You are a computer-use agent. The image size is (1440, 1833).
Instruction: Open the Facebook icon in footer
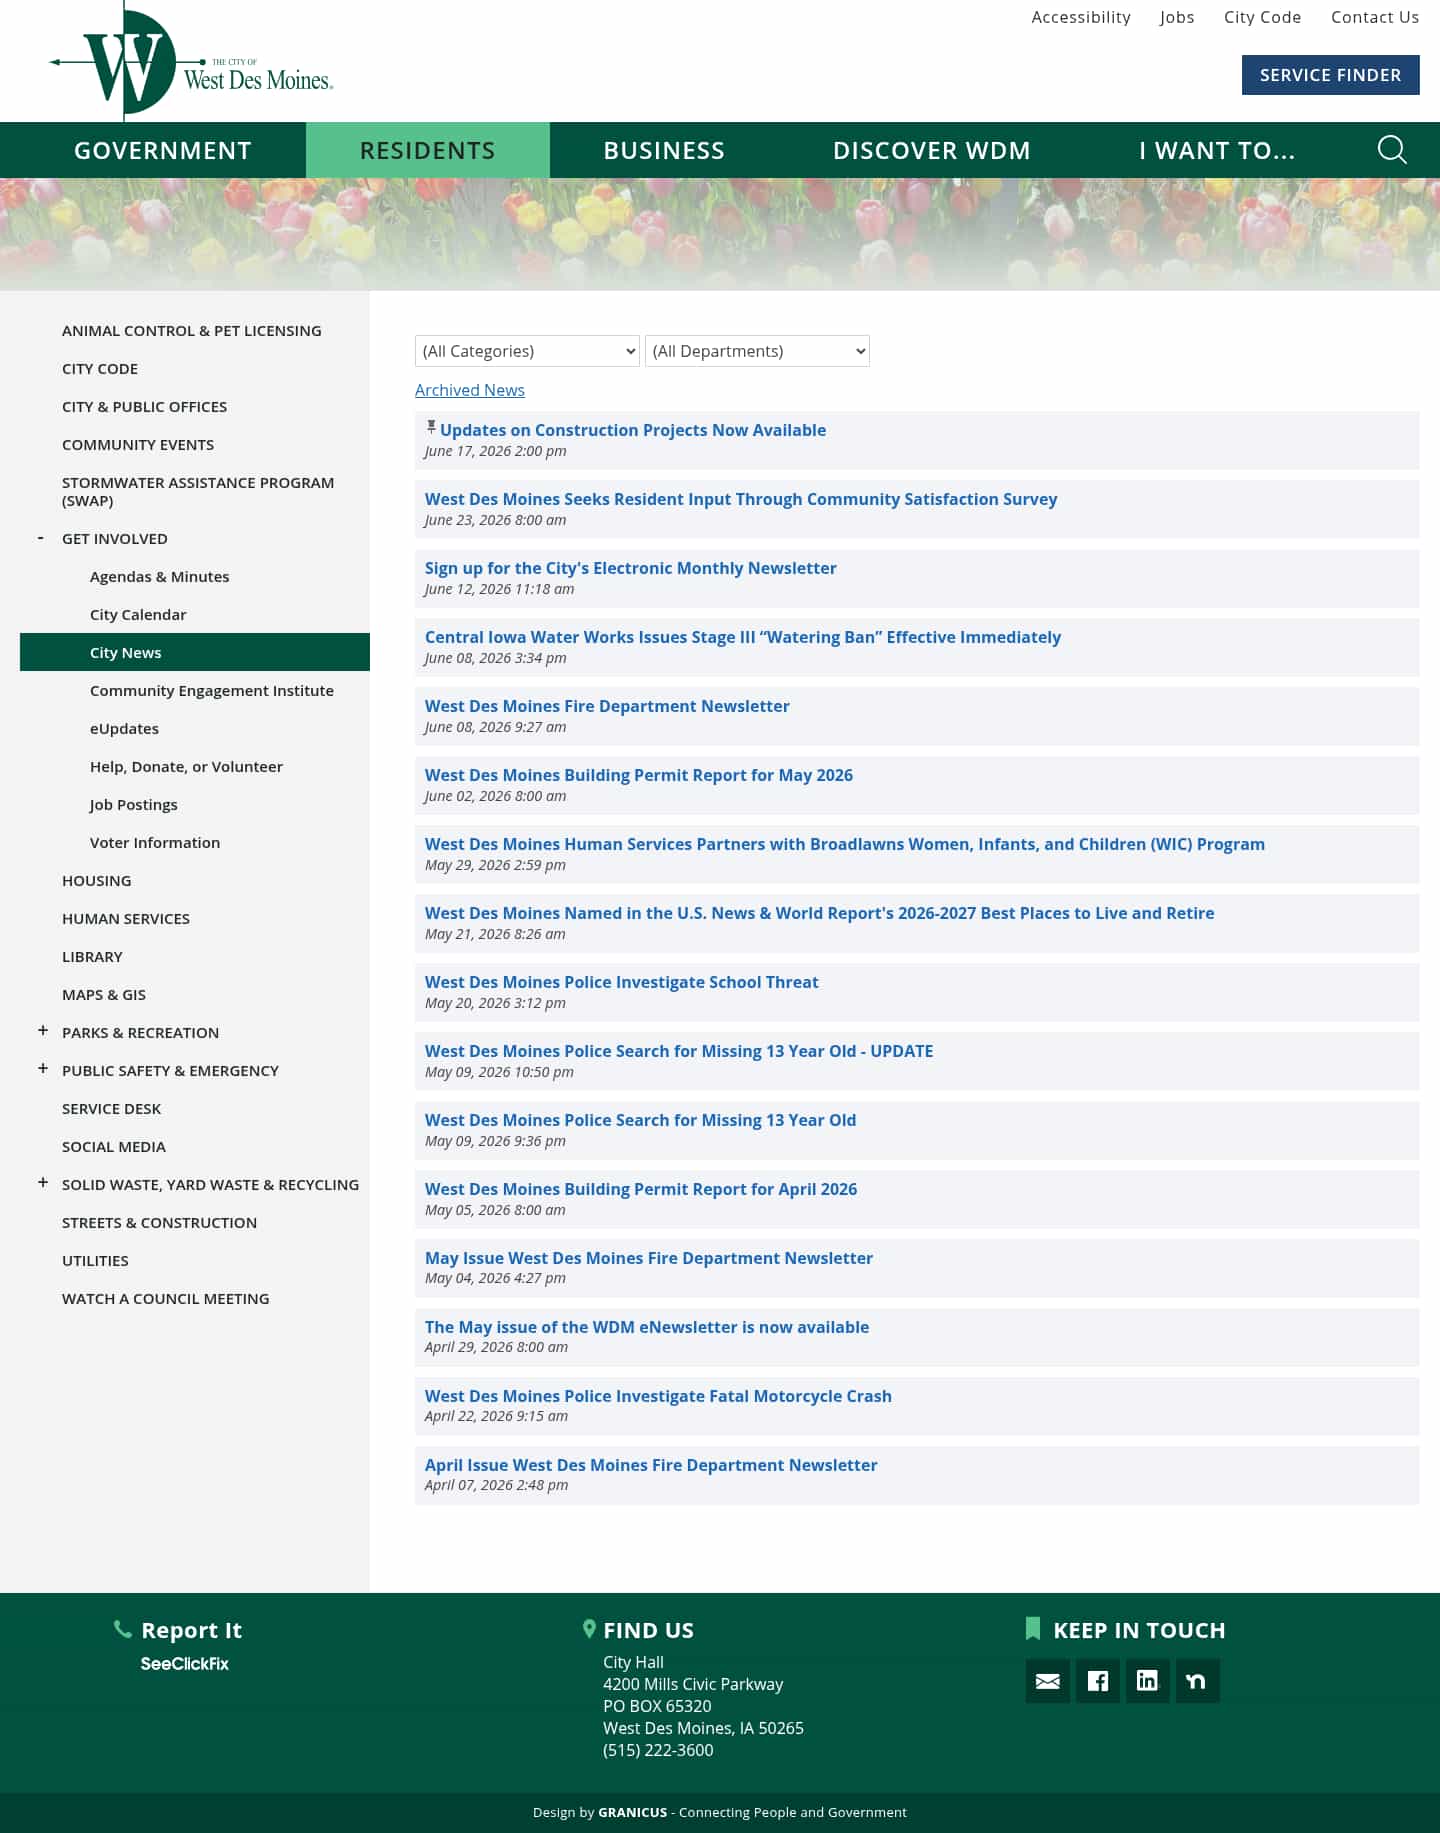click(1097, 1681)
